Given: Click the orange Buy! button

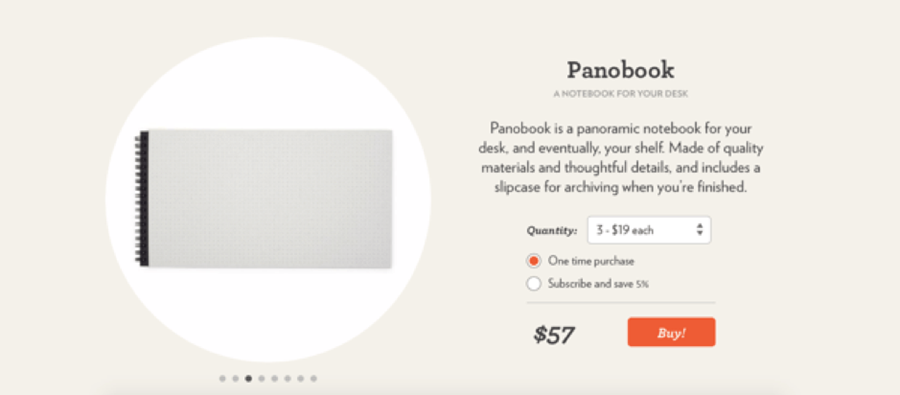Looking at the screenshot, I should (671, 332).
